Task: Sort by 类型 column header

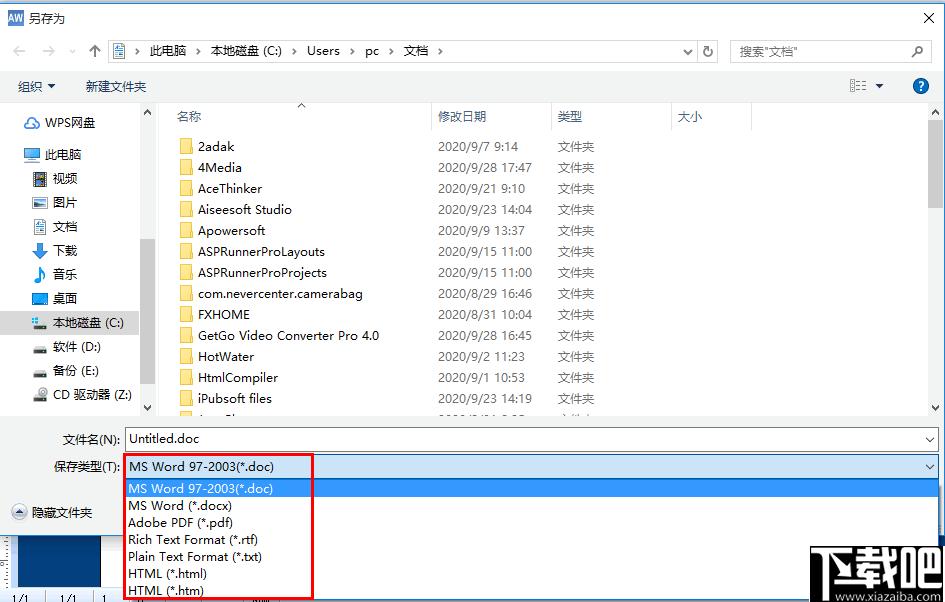Action: point(570,117)
